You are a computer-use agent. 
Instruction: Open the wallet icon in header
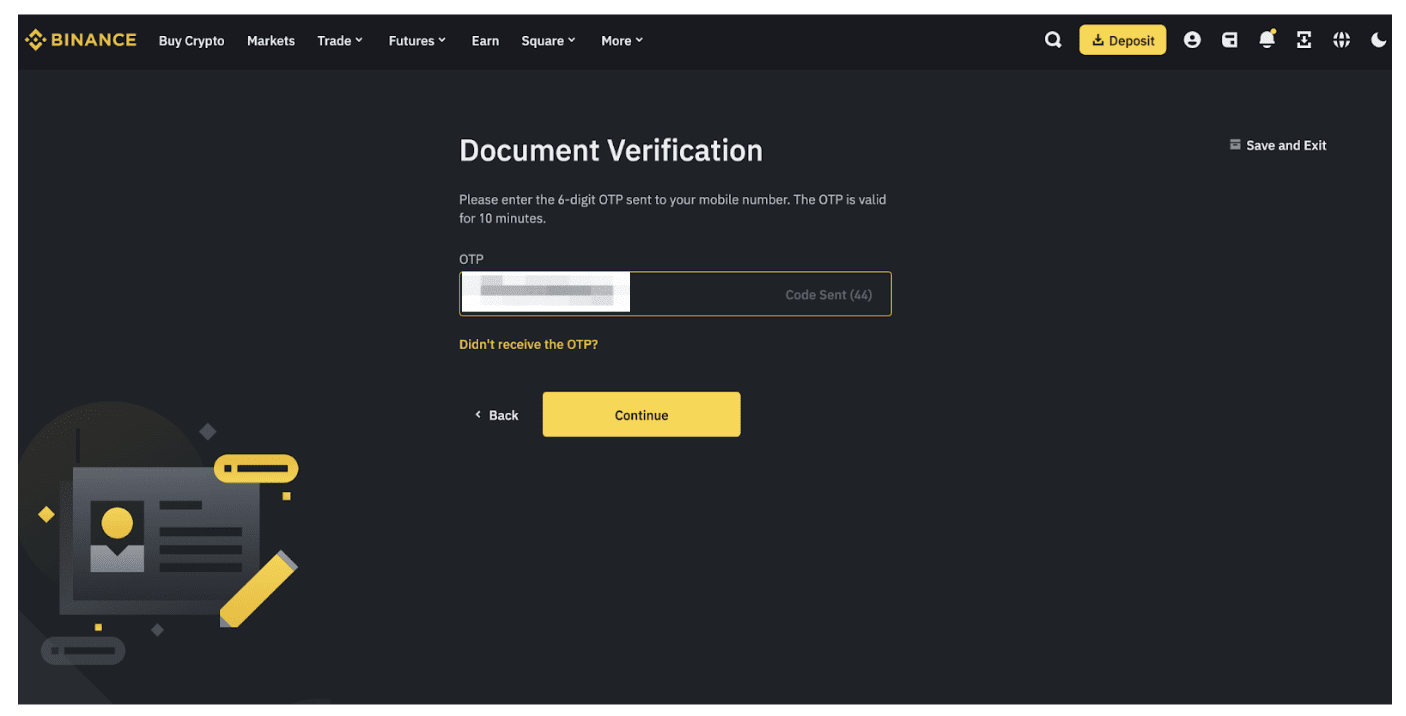(x=1230, y=40)
